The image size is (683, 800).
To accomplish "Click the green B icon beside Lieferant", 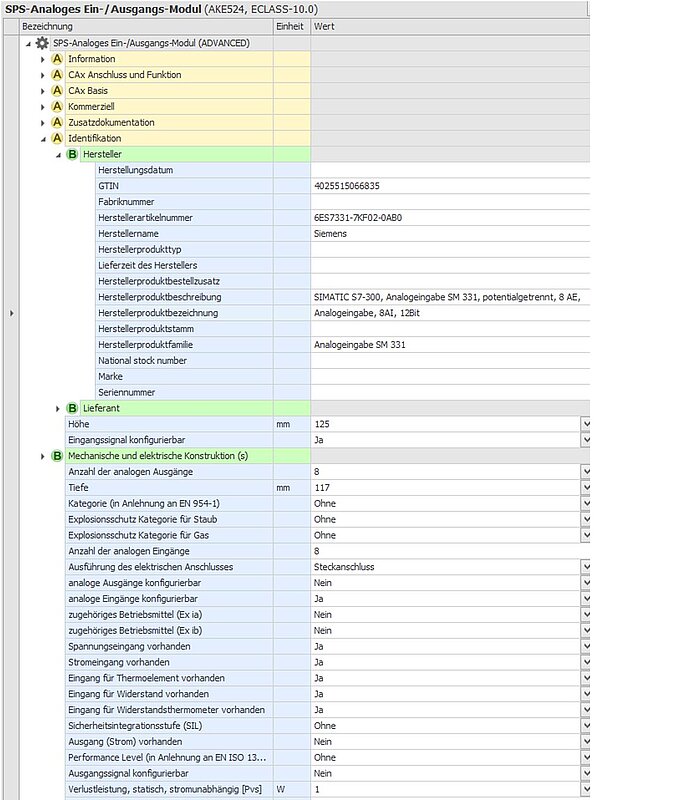I will [72, 408].
